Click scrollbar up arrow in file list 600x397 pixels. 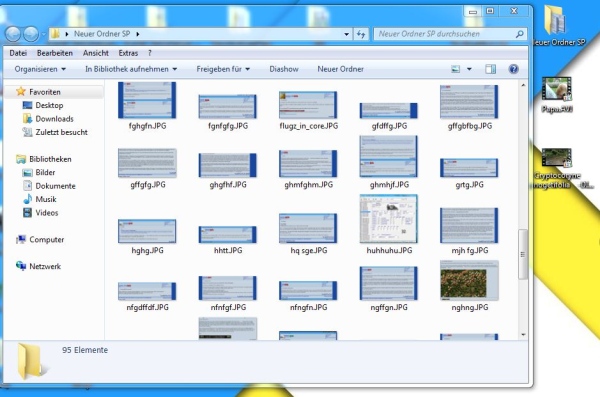523,85
